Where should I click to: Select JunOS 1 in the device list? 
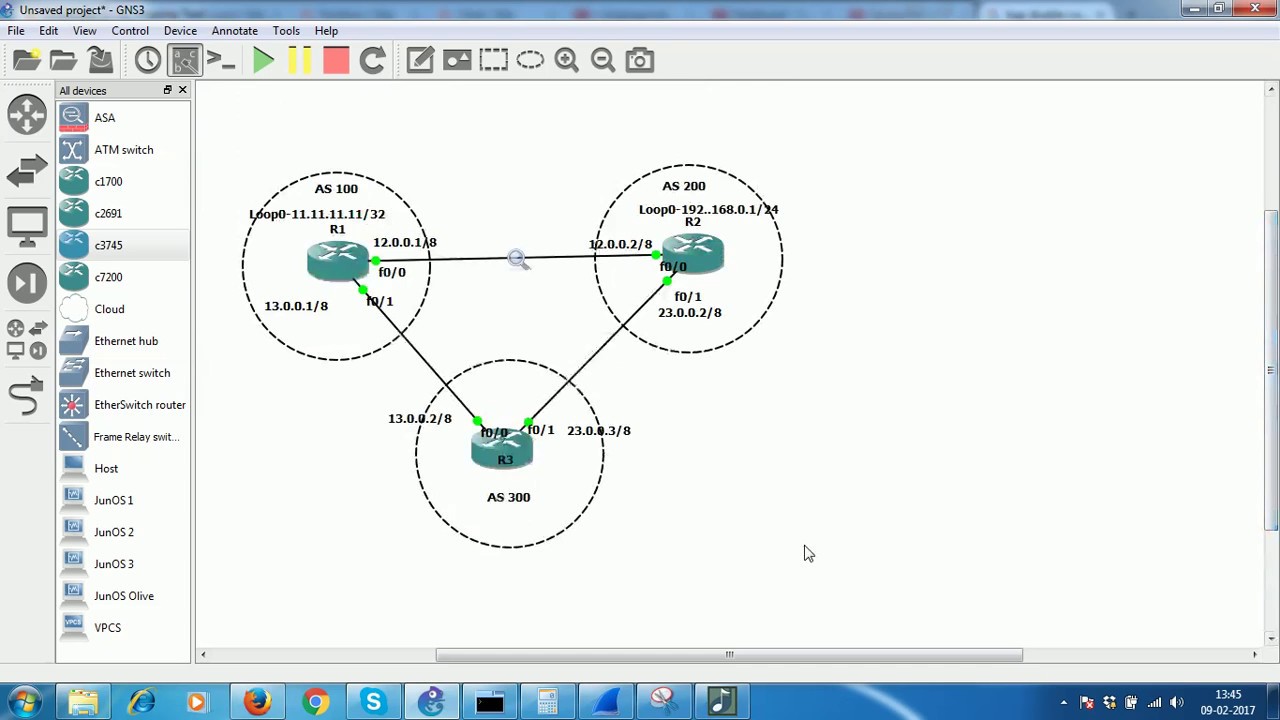123,500
